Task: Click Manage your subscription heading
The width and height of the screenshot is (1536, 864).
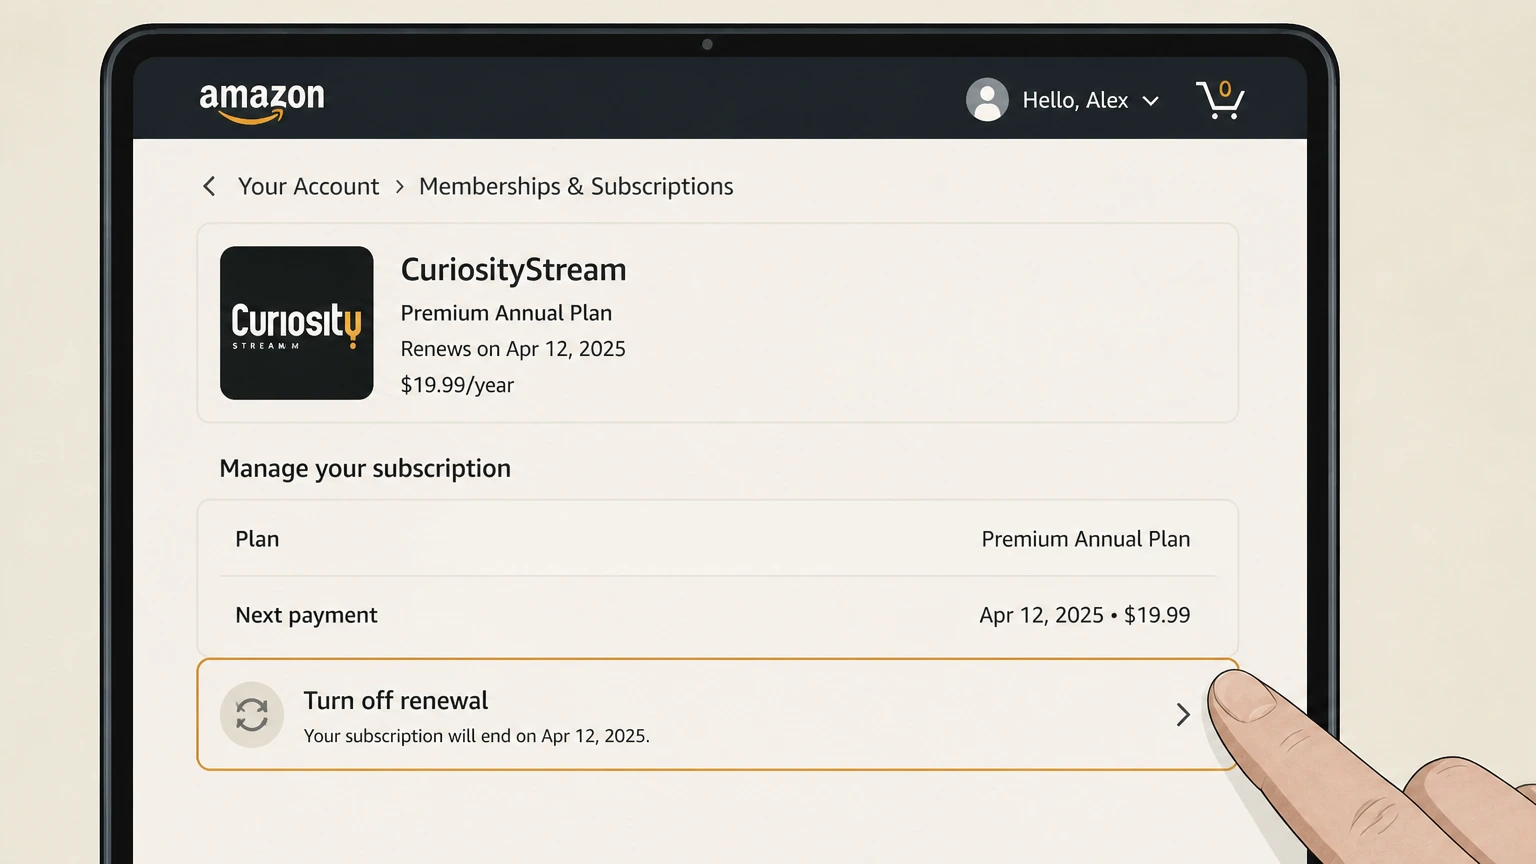Action: pyautogui.click(x=365, y=468)
